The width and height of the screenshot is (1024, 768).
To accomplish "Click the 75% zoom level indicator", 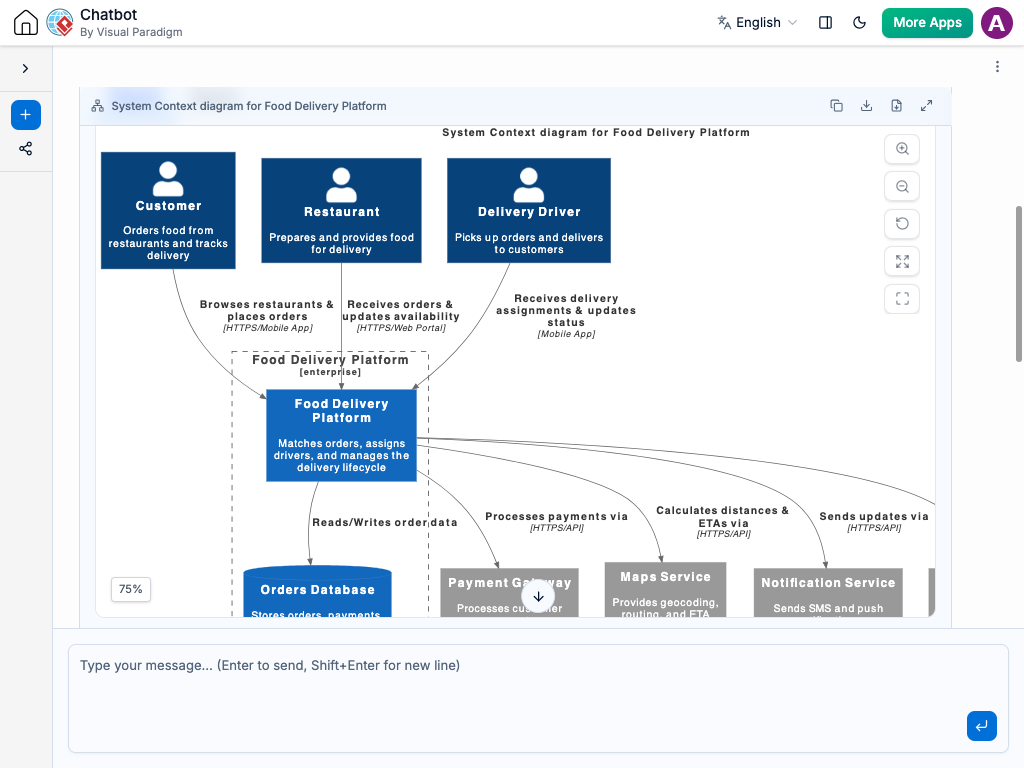I will coord(131,589).
